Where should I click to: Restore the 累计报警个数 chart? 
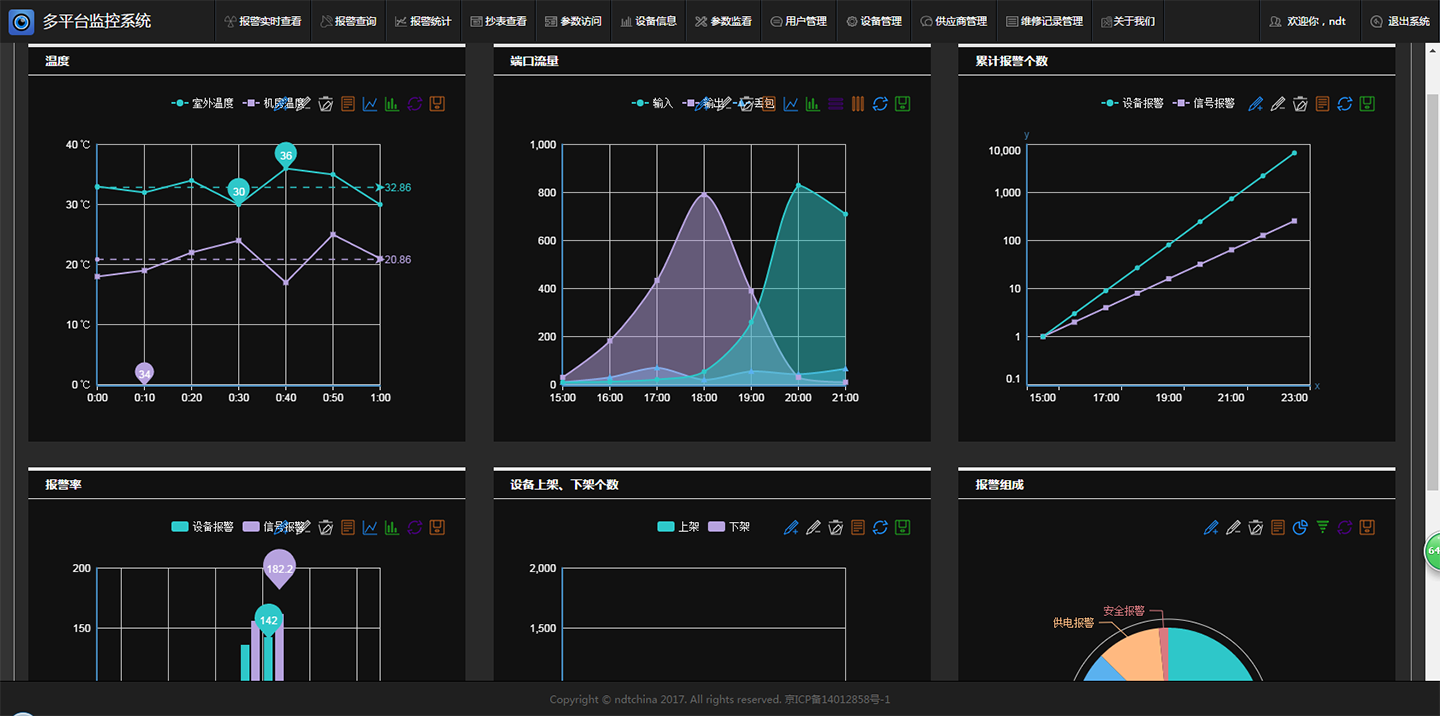point(1345,103)
